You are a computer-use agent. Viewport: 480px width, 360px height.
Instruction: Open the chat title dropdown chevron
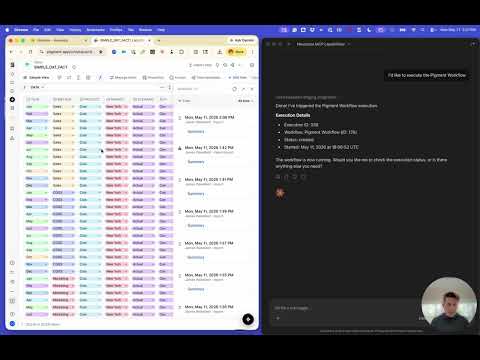[x=349, y=44]
